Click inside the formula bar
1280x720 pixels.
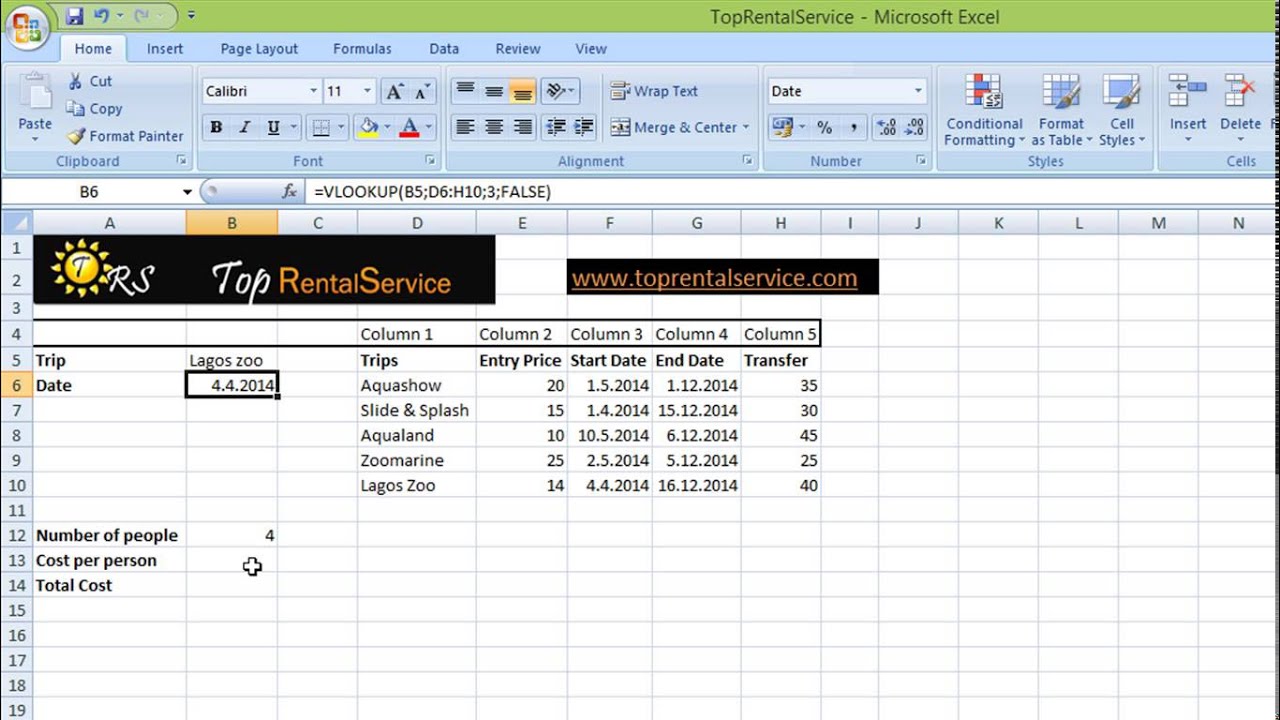[x=790, y=191]
